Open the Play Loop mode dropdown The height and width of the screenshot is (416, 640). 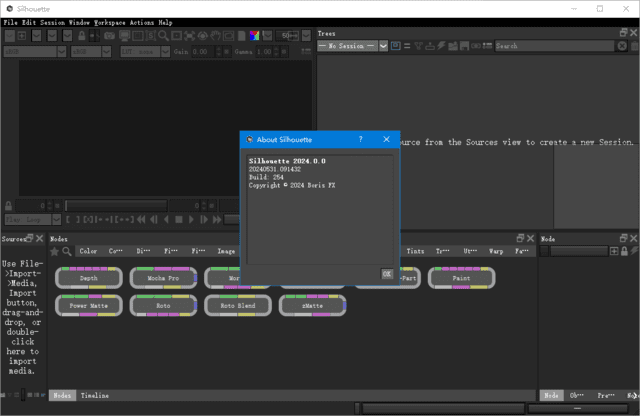tap(57, 219)
